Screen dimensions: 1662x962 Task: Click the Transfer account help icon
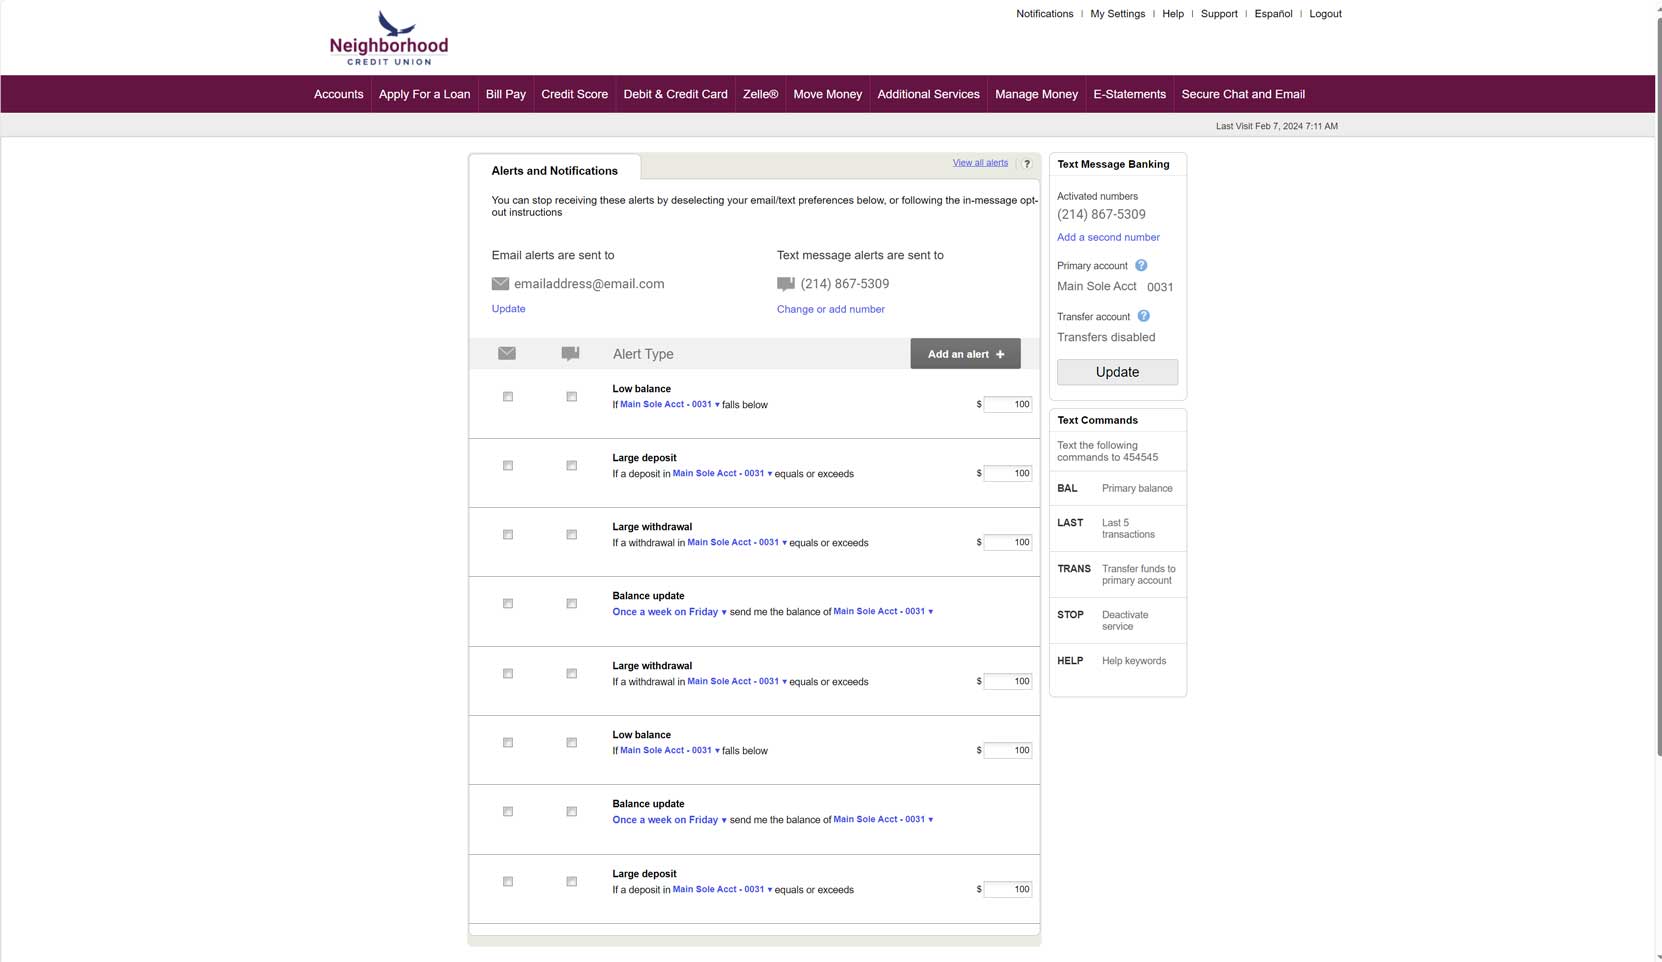[x=1143, y=316]
